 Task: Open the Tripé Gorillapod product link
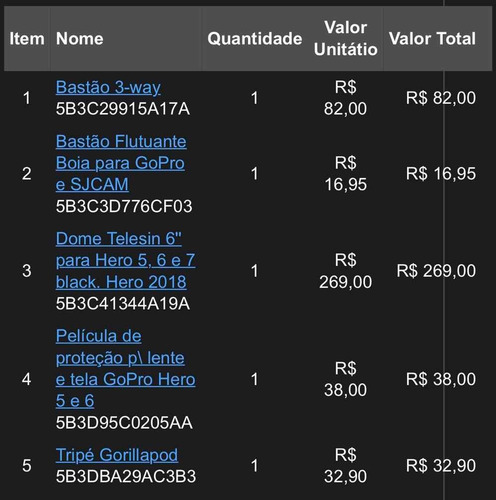click(117, 455)
